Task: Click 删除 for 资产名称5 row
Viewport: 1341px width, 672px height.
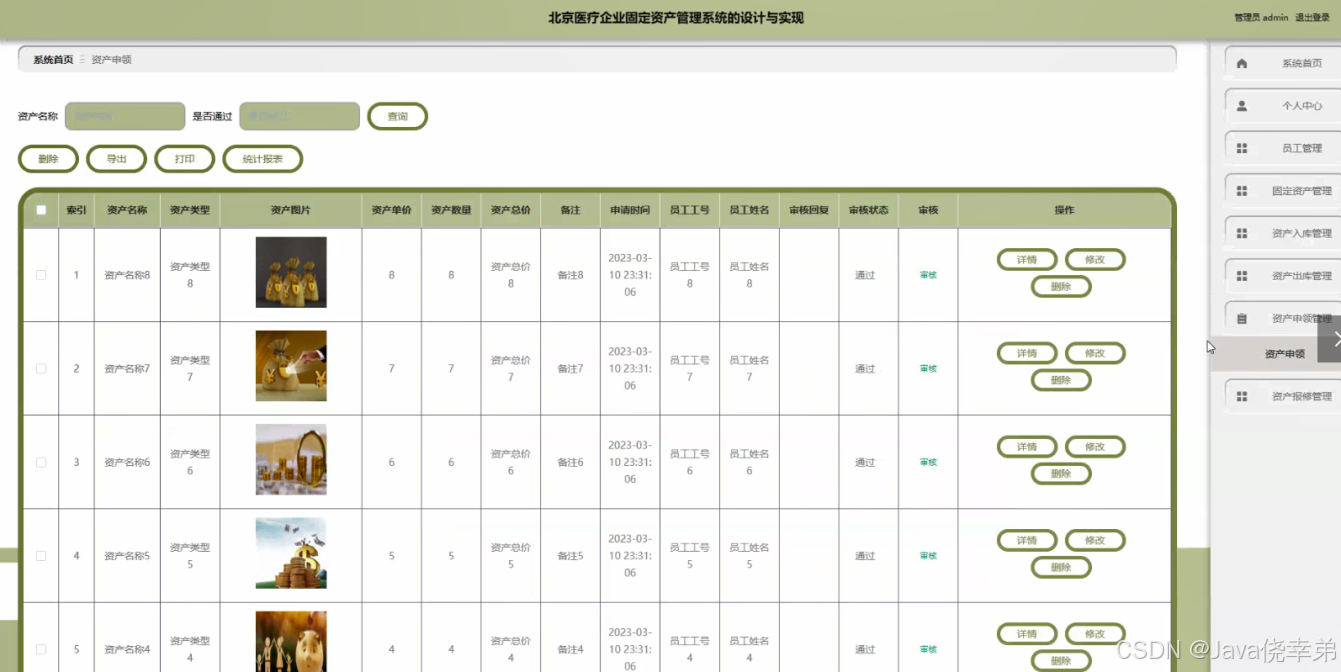Action: click(x=1061, y=567)
